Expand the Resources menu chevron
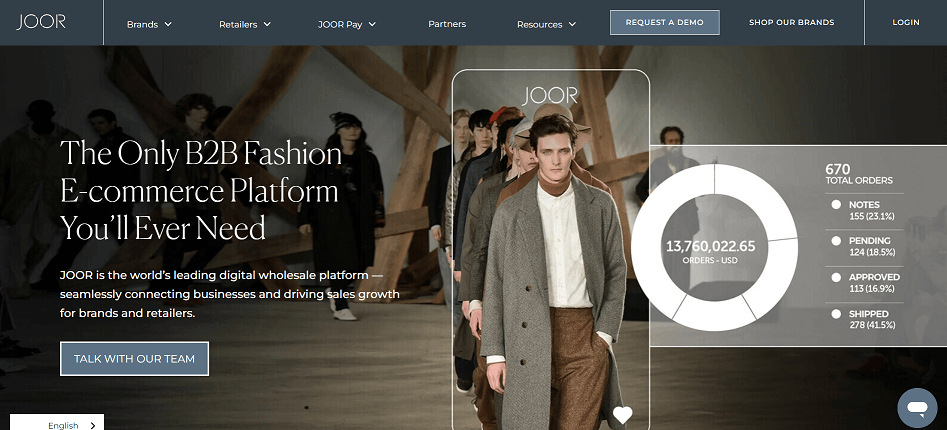 (572, 24)
